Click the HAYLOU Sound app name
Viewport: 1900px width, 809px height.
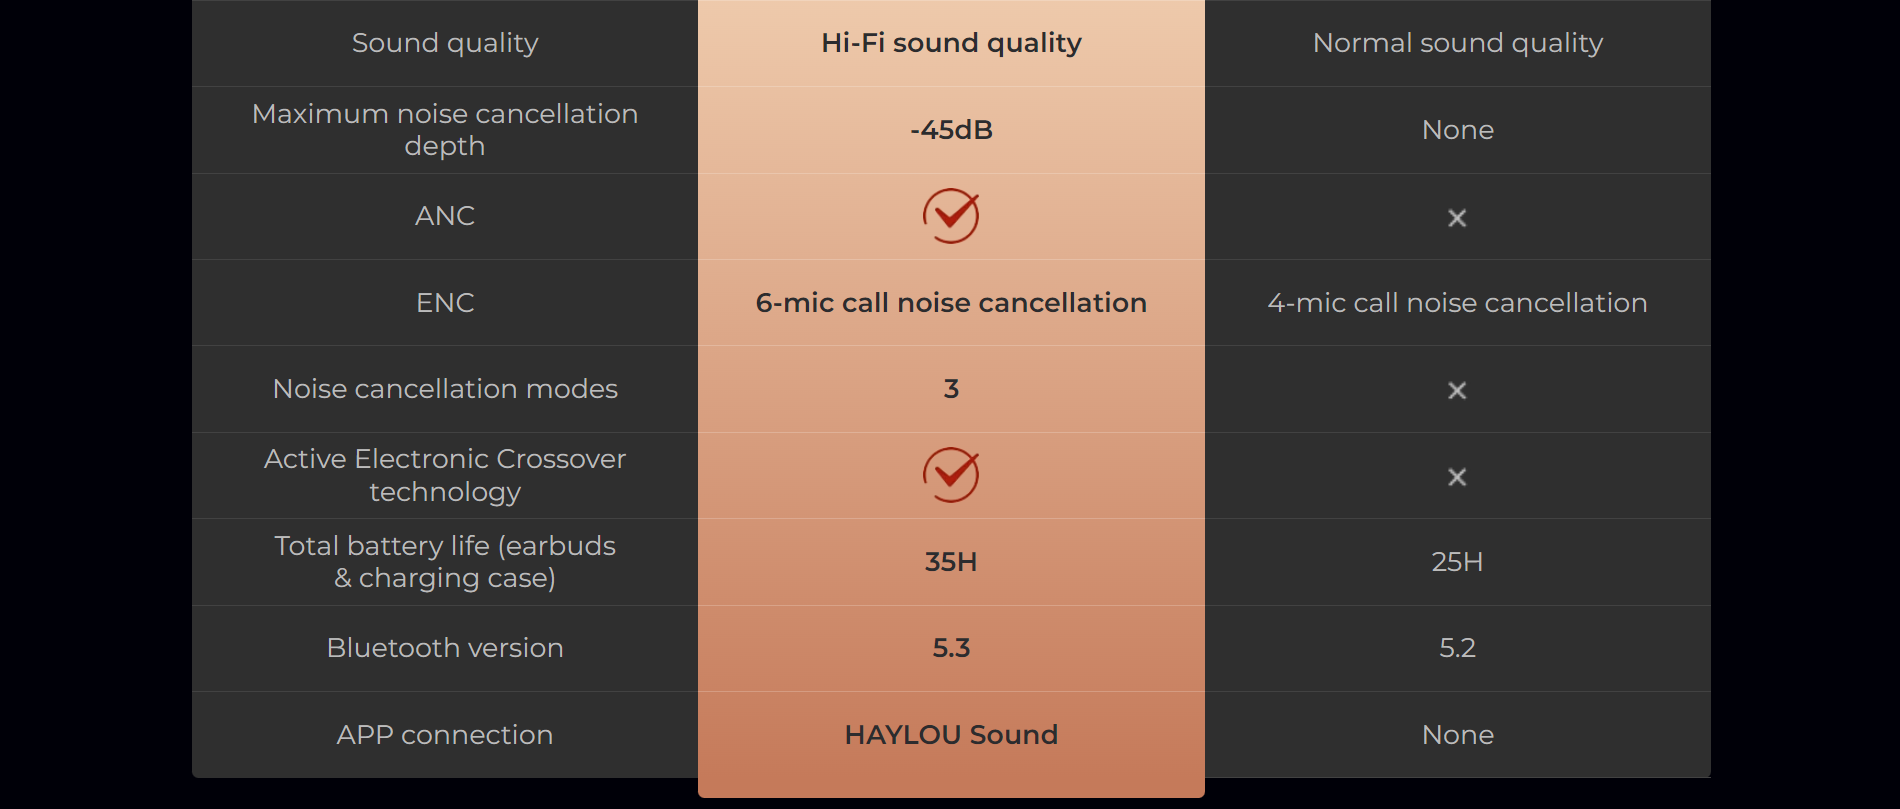click(x=951, y=735)
